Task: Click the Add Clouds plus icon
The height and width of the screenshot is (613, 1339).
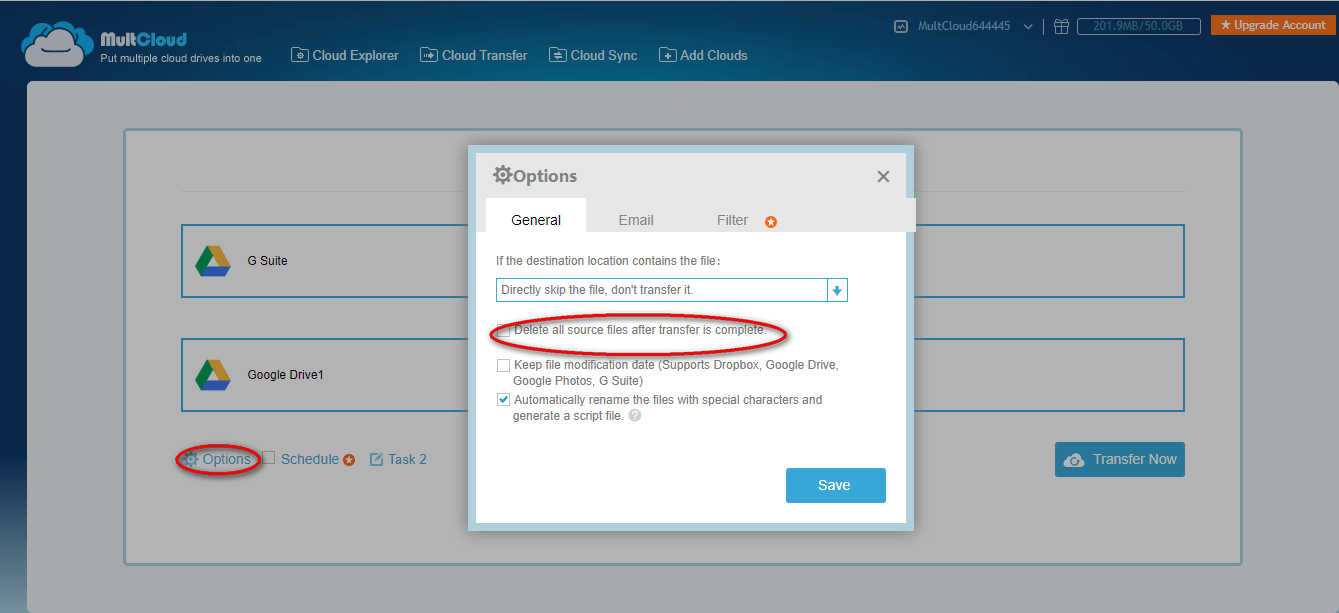Action: pyautogui.click(x=668, y=55)
